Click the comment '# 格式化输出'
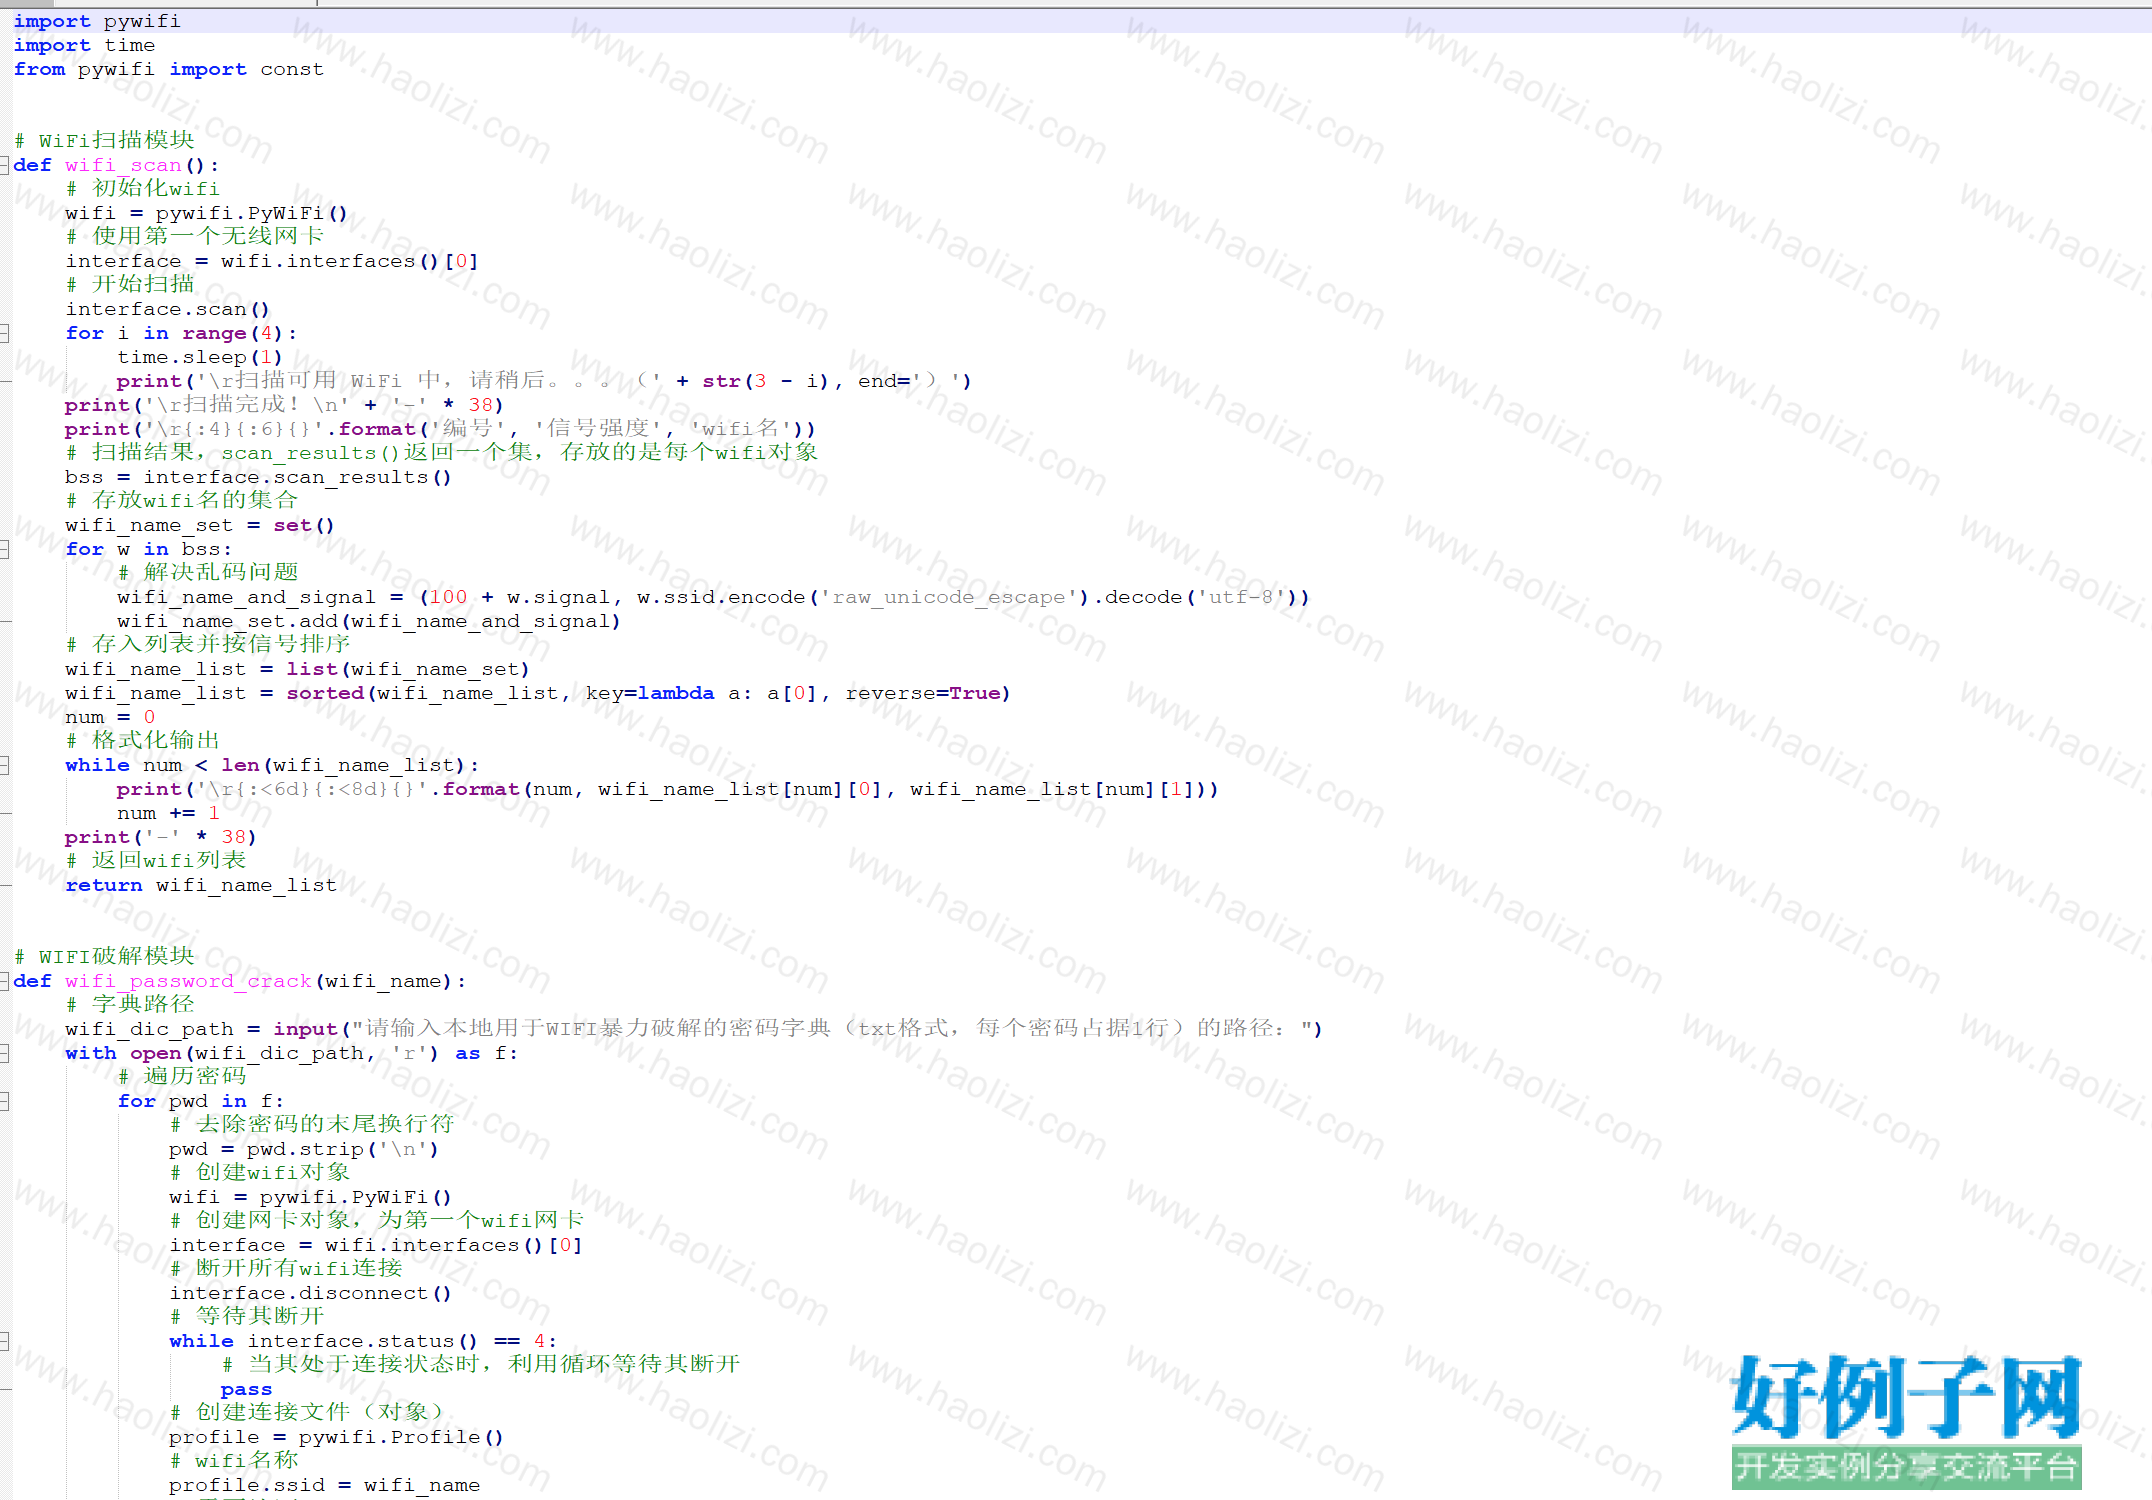Image resolution: width=2152 pixels, height=1500 pixels. pos(143,741)
